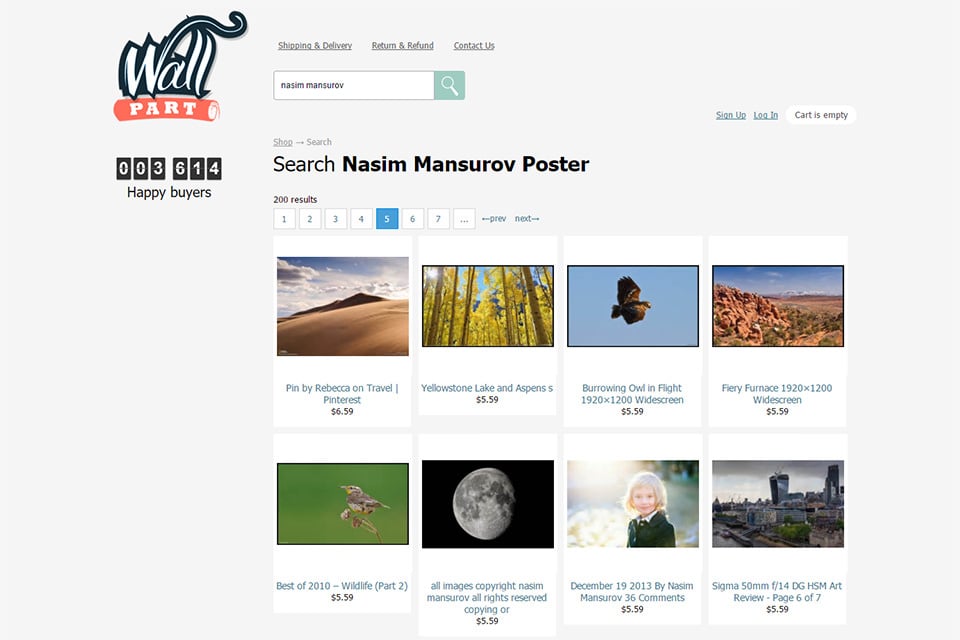
Task: Open the Contact Us link
Action: pos(474,45)
